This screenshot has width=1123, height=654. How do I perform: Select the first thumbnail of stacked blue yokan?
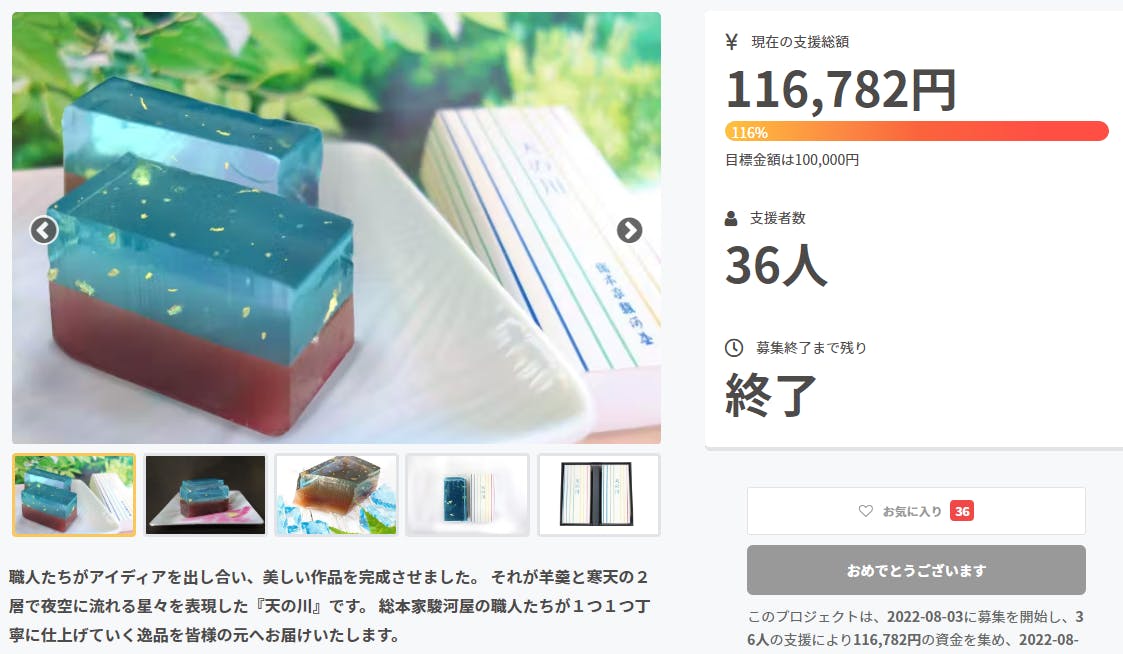[x=74, y=495]
